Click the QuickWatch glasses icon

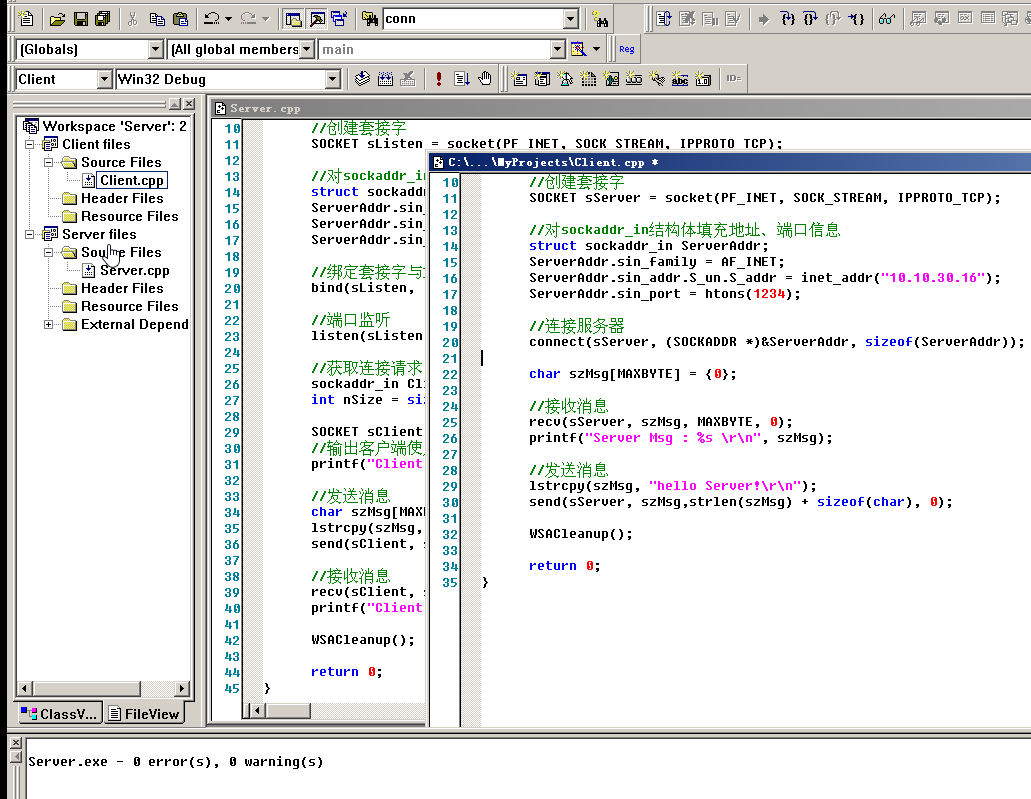tap(886, 19)
